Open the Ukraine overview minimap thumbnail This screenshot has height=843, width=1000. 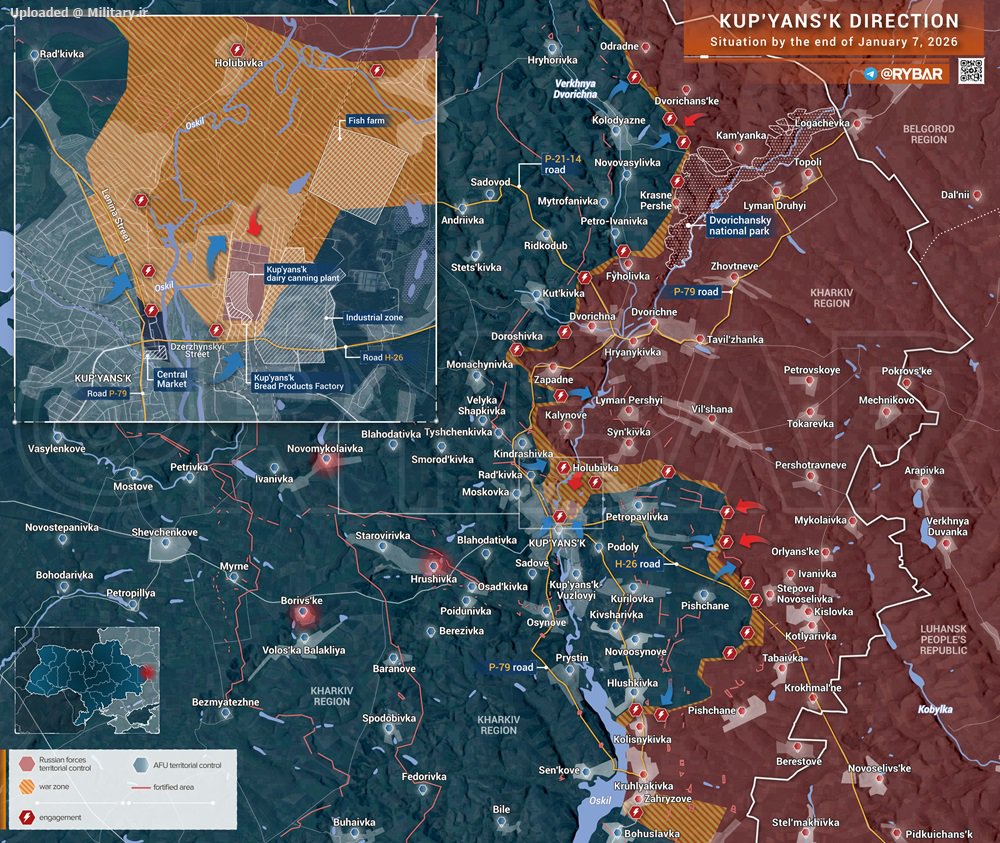87,680
